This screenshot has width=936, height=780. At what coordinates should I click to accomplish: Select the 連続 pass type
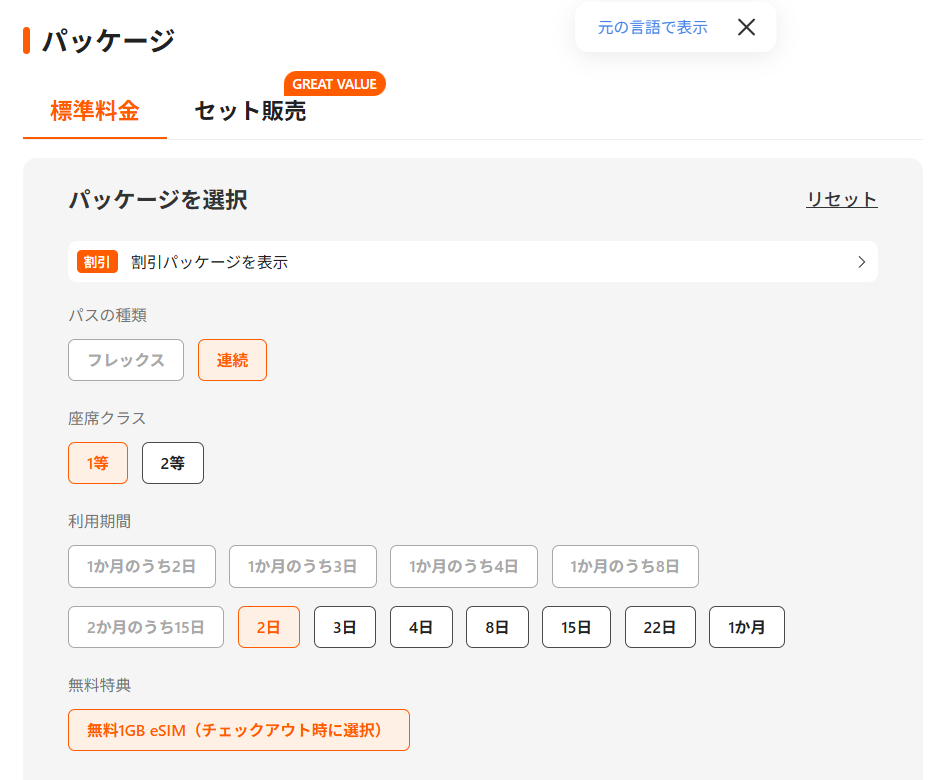coord(232,360)
